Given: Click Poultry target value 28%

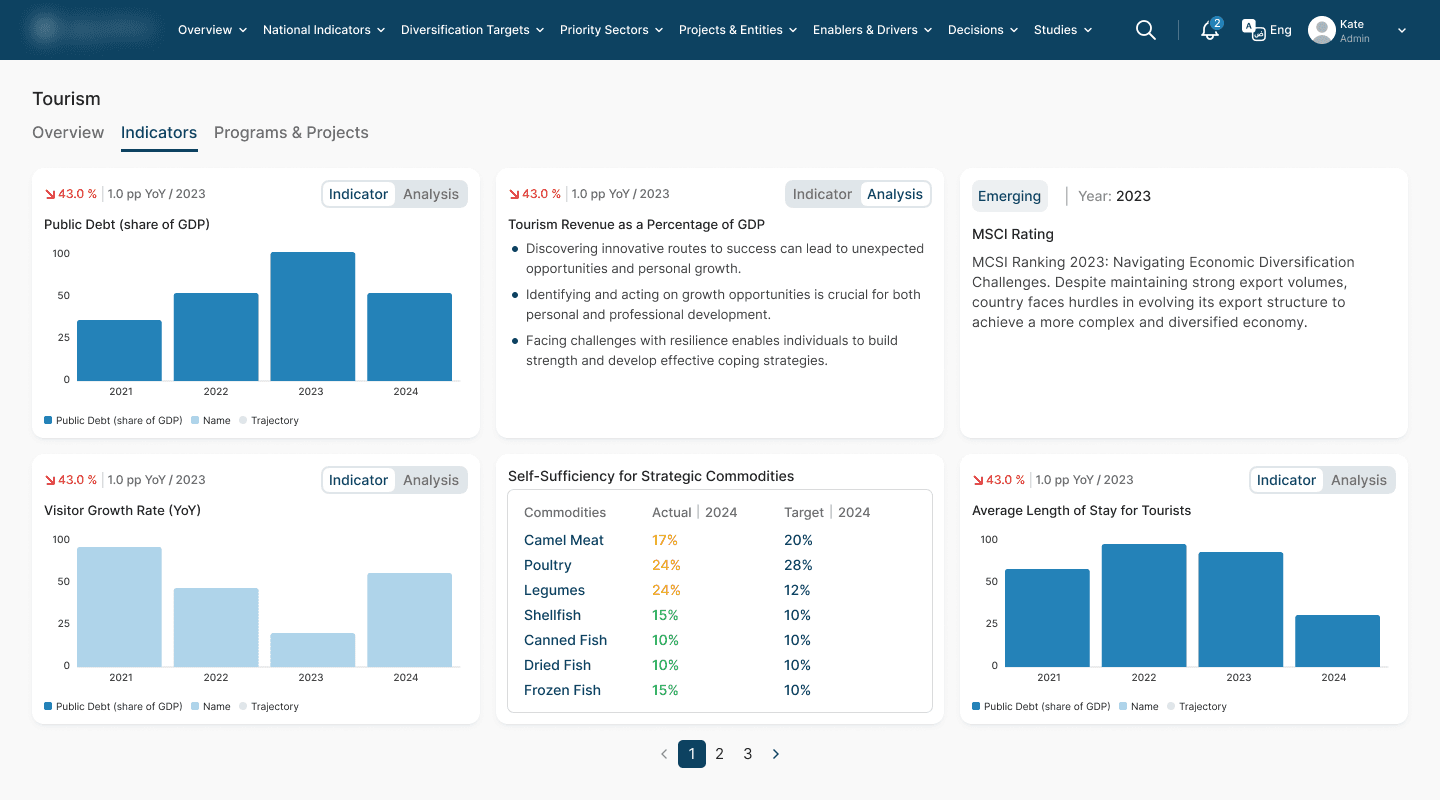Looking at the screenshot, I should [798, 565].
